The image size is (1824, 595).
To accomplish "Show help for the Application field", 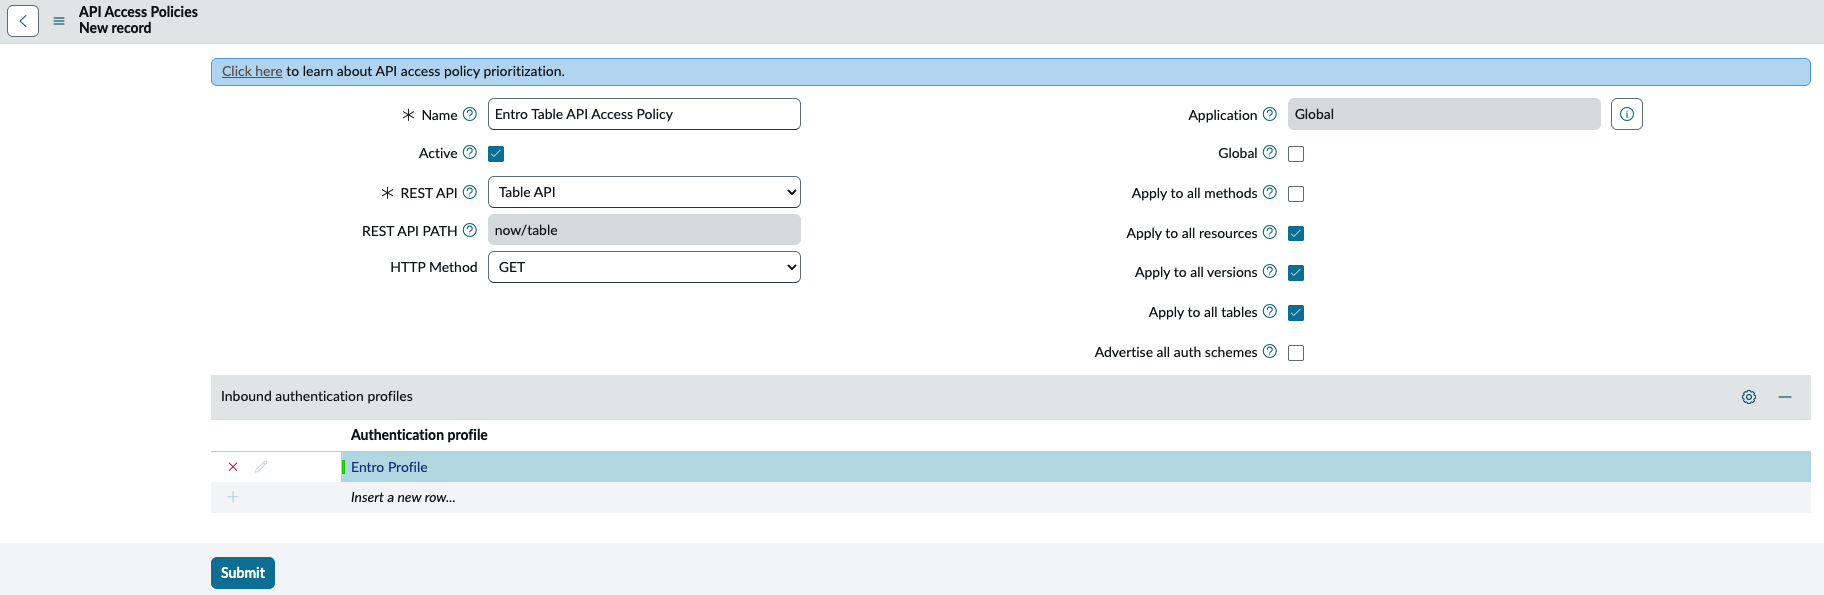I will coord(1270,114).
